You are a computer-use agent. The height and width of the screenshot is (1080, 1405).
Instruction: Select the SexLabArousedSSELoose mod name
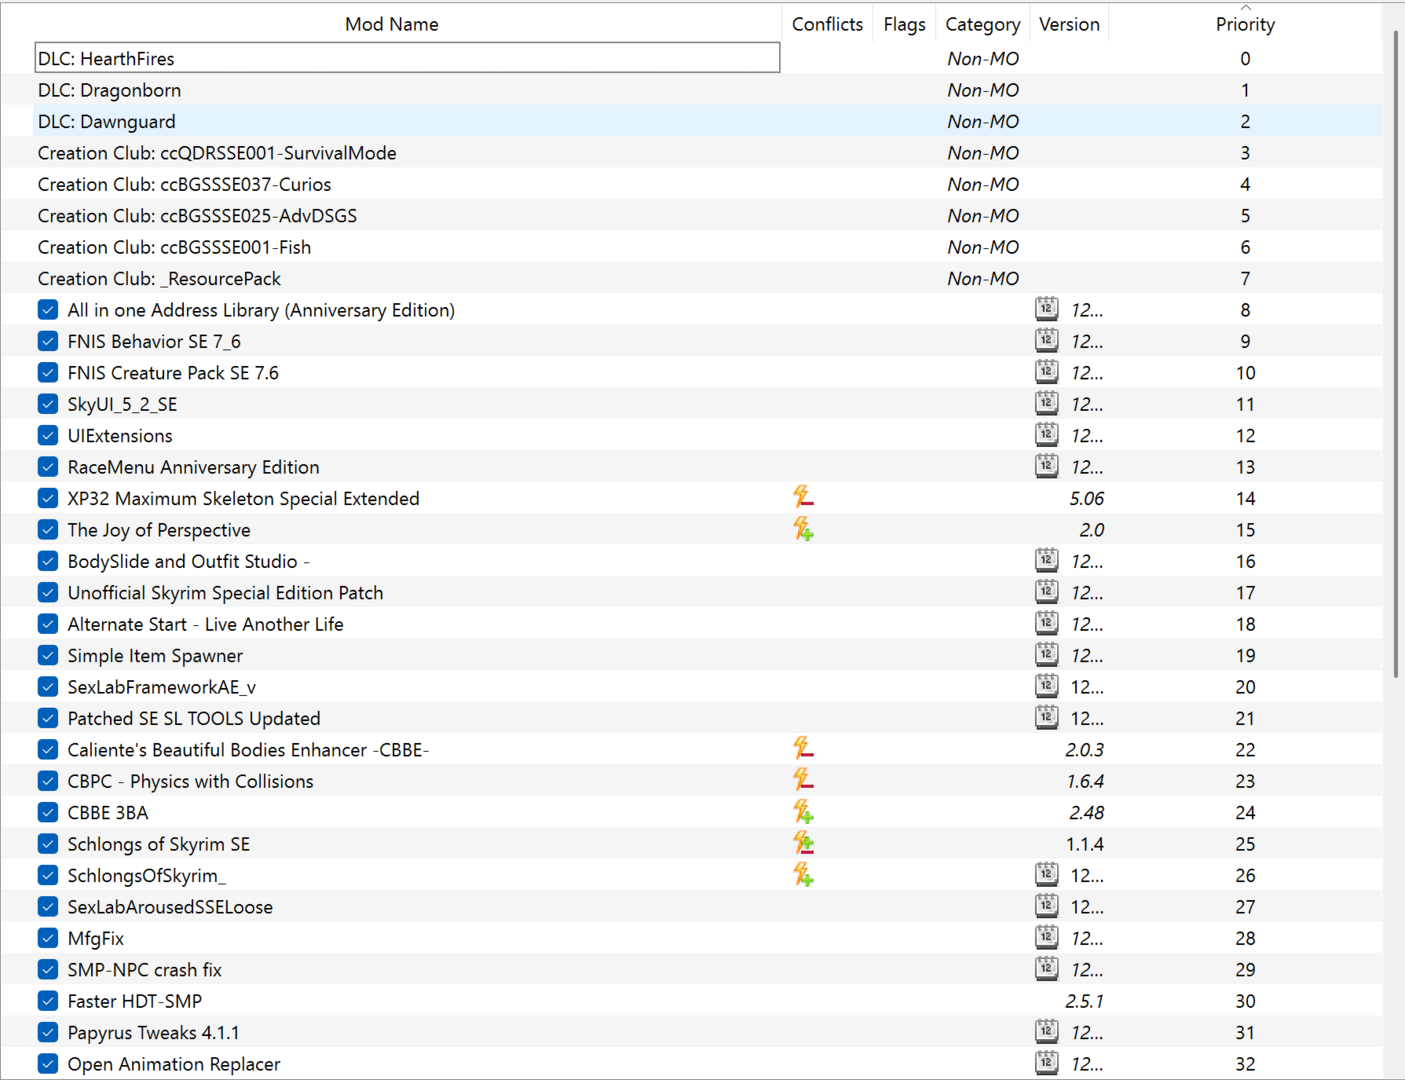(x=170, y=907)
